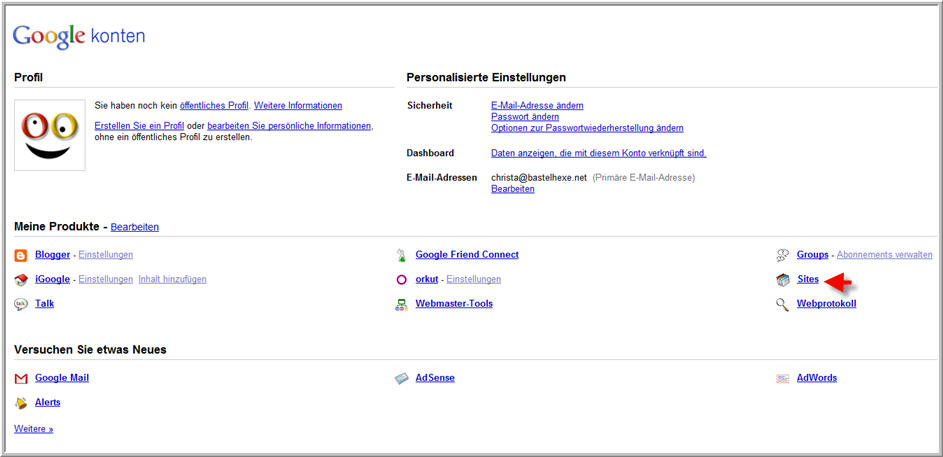Click the Sites product icon

782,280
